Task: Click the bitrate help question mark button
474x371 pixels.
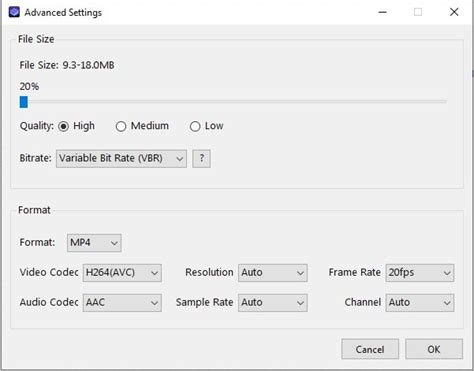Action: coord(201,158)
